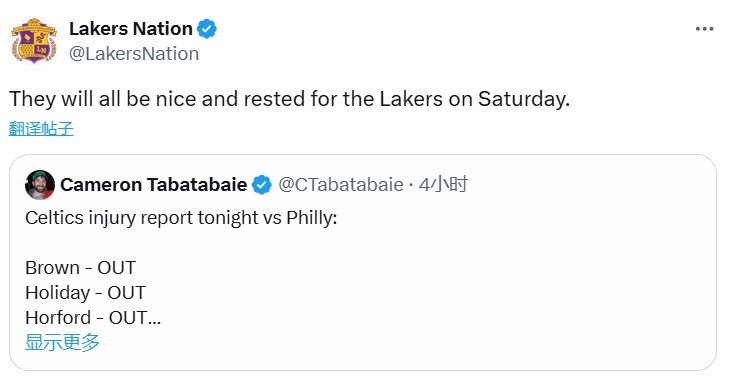Click the "They will all be nice" post text
This screenshot has width=736, height=376.
point(289,99)
